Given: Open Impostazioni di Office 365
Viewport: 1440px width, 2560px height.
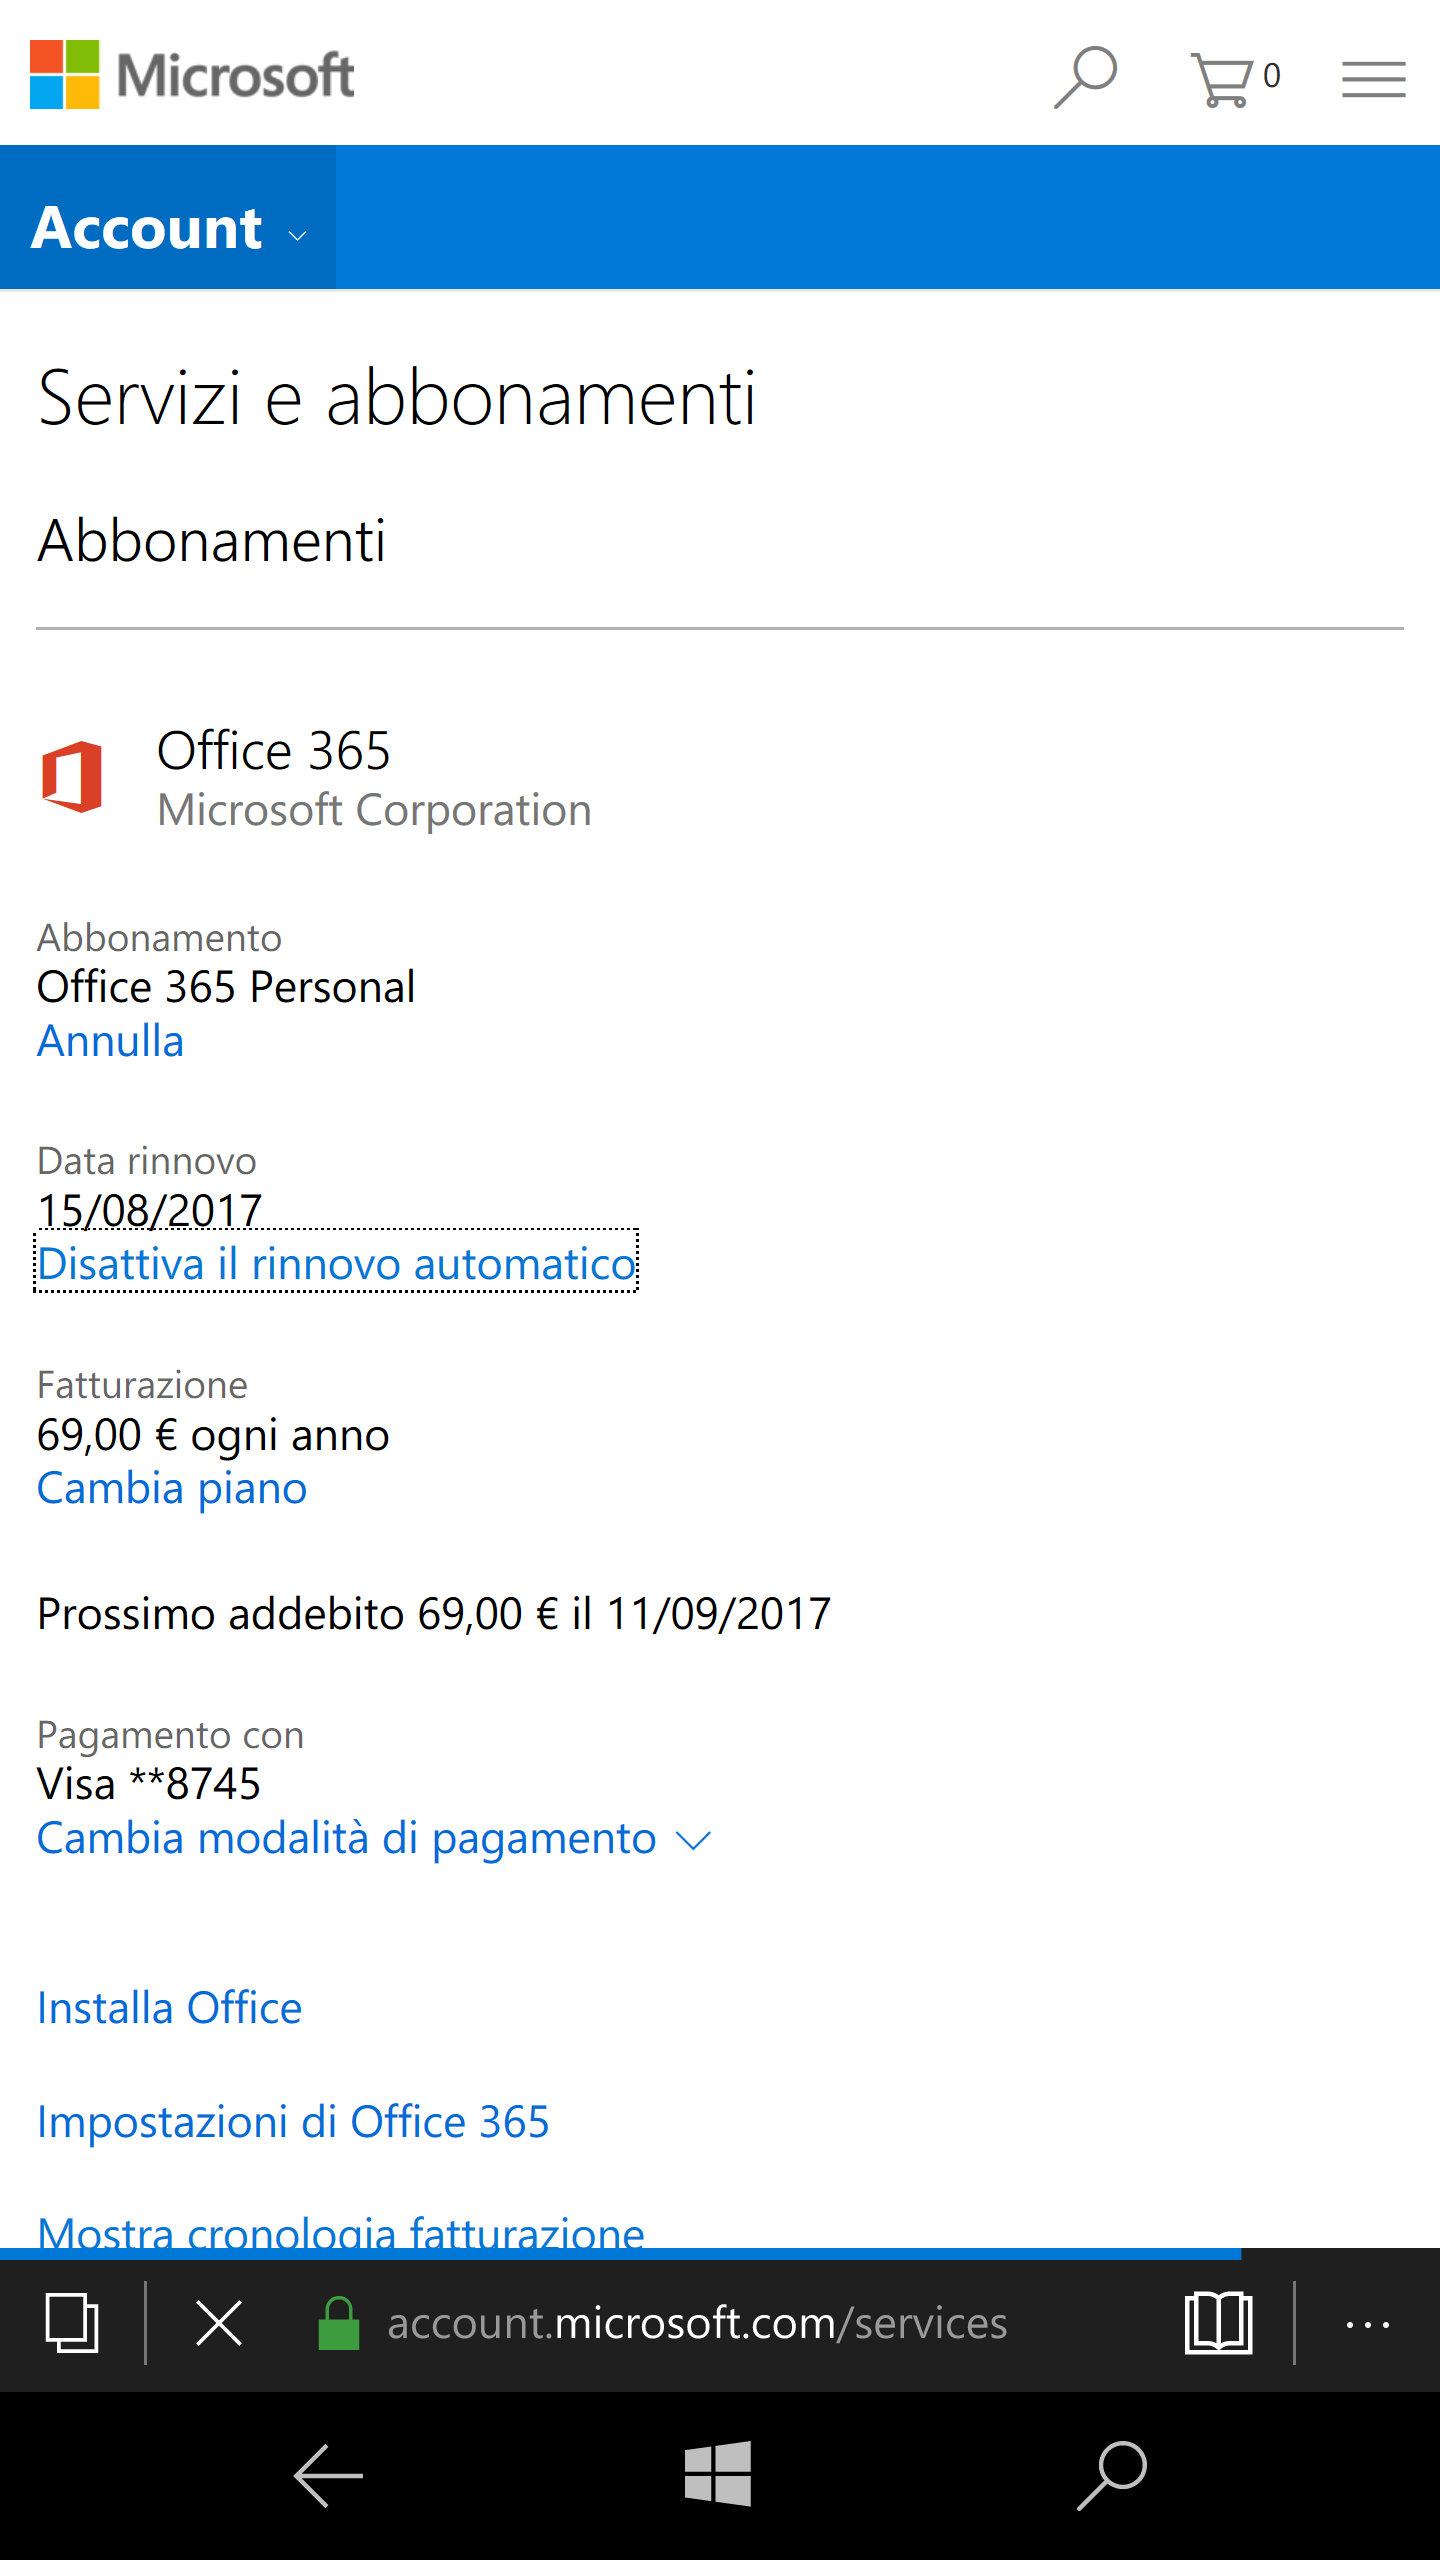Looking at the screenshot, I should point(293,2122).
